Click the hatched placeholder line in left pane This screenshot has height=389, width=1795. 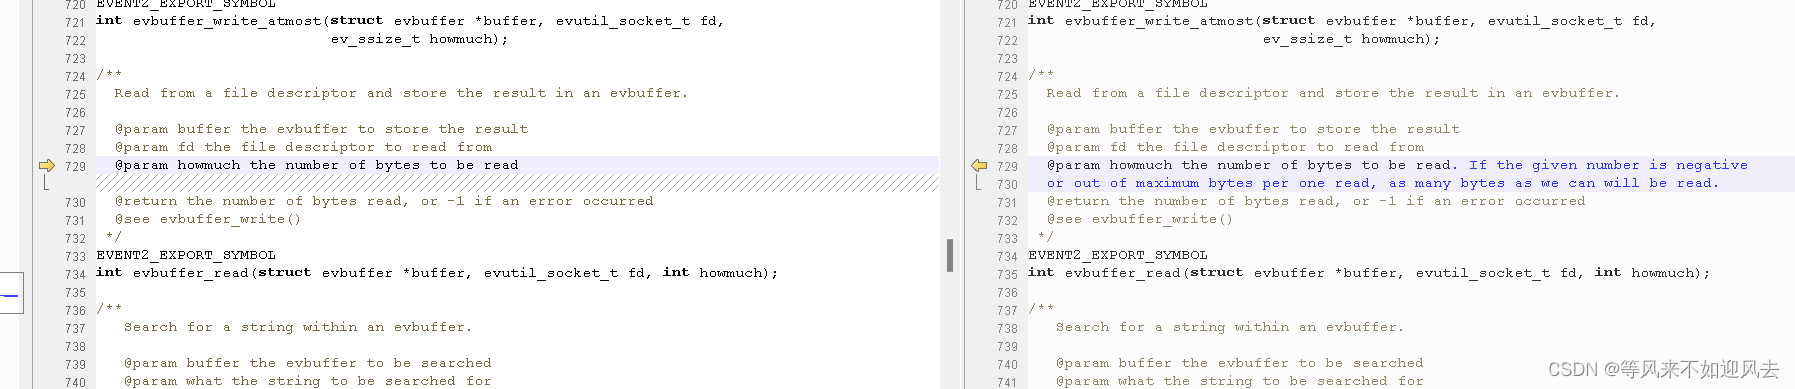[x=517, y=183]
